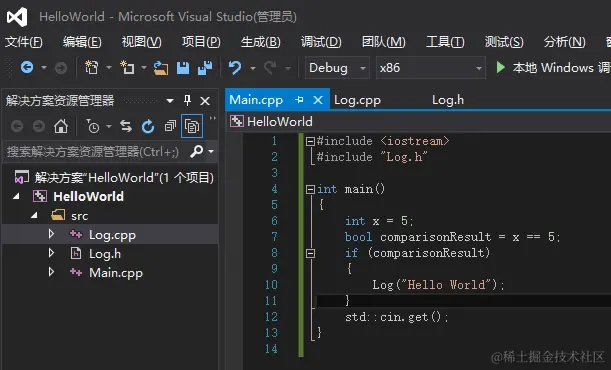Open the New Project dropdown arrow
This screenshot has width=611, height=370.
(109, 68)
